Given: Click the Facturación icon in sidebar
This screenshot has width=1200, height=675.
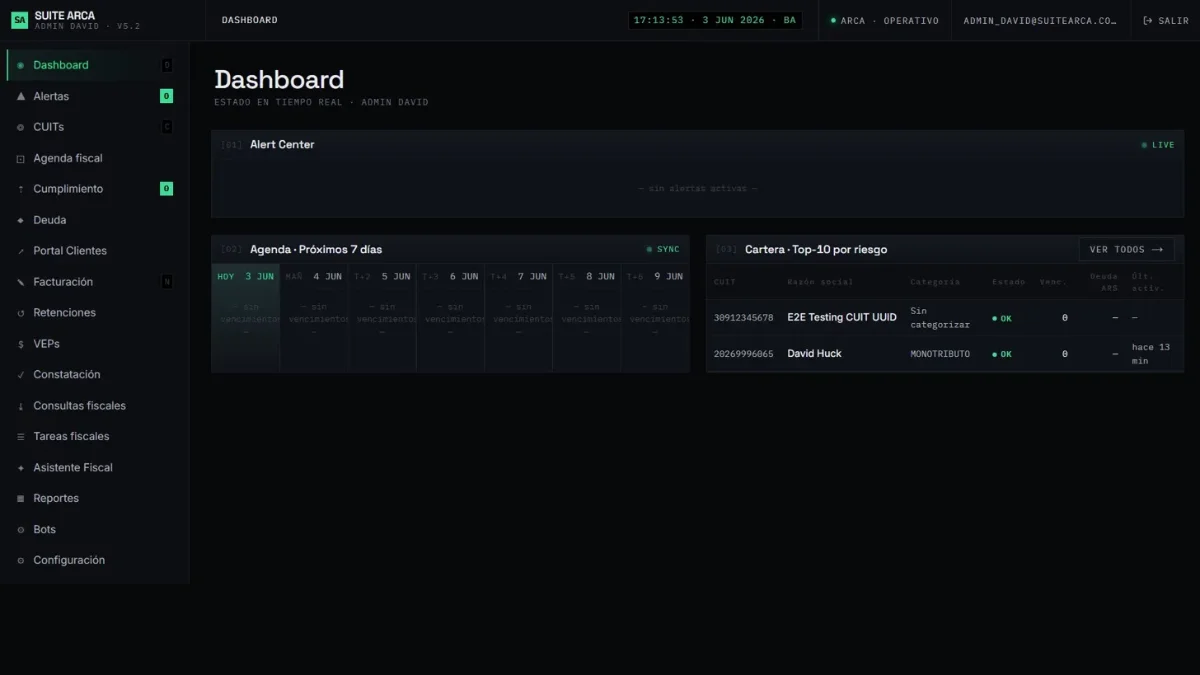Looking at the screenshot, I should tap(21, 282).
